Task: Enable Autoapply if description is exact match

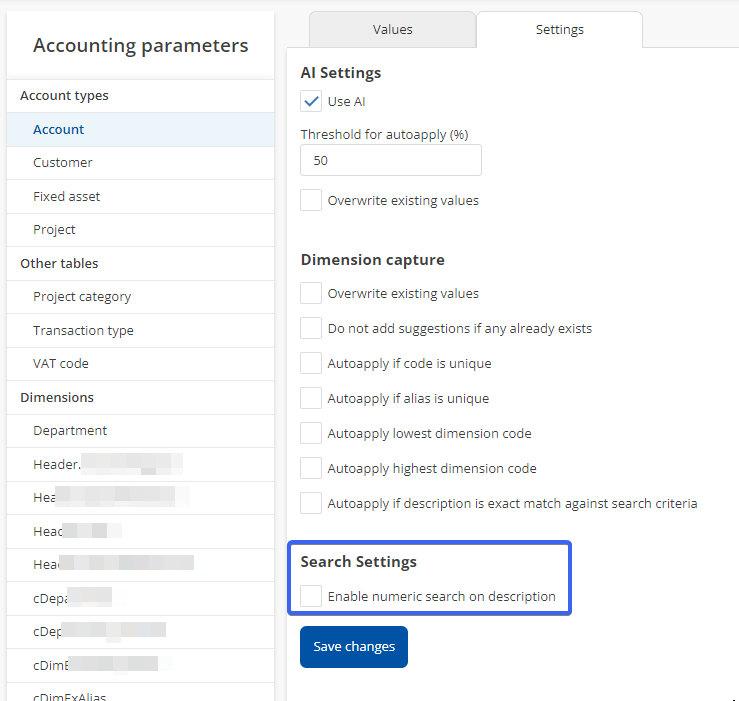Action: coord(311,503)
